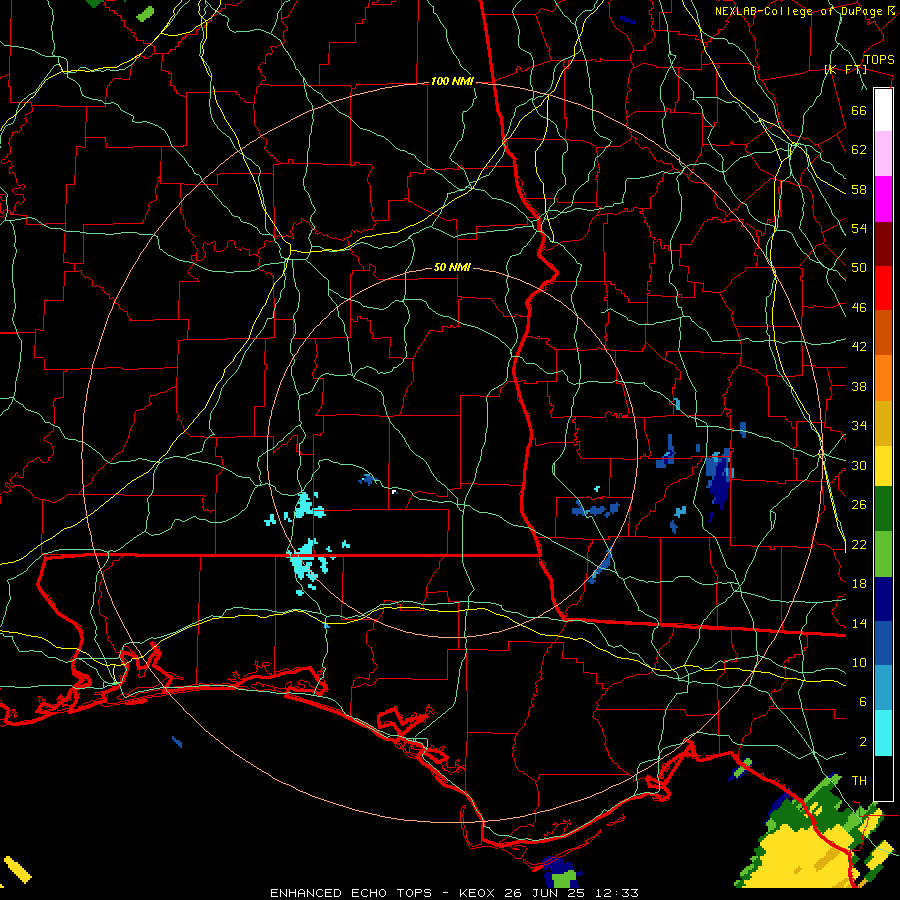Screen dimensions: 900x900
Task: Pick the navy blue legend swatch
Action: coord(883,599)
